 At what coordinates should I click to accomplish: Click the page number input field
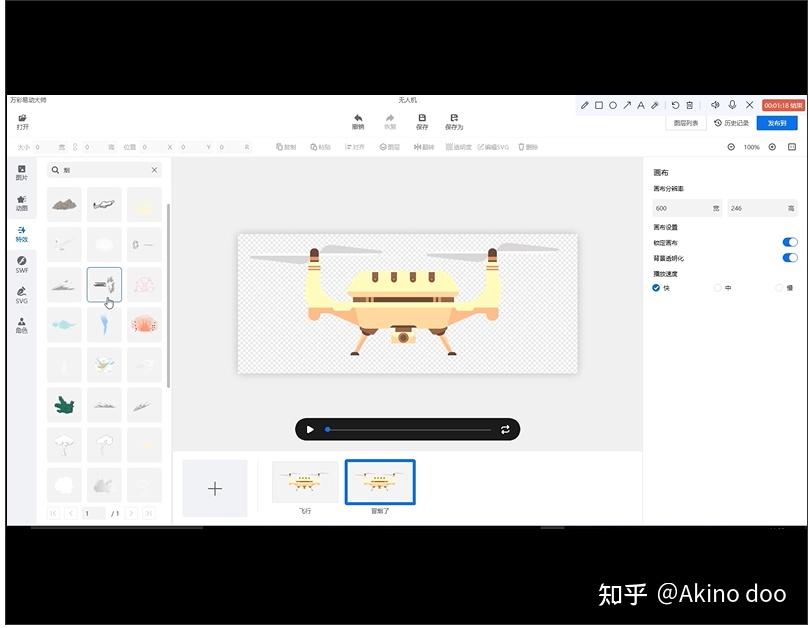pyautogui.click(x=94, y=513)
